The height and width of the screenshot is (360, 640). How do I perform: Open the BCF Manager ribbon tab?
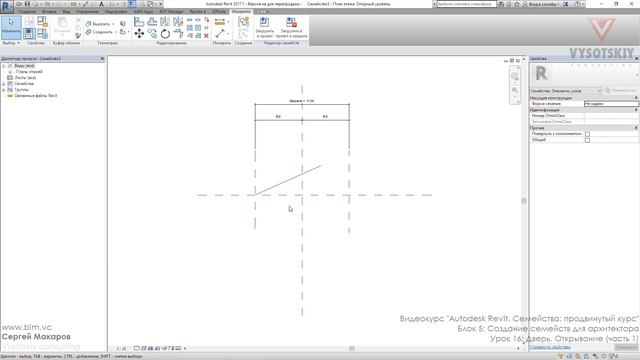pos(171,11)
